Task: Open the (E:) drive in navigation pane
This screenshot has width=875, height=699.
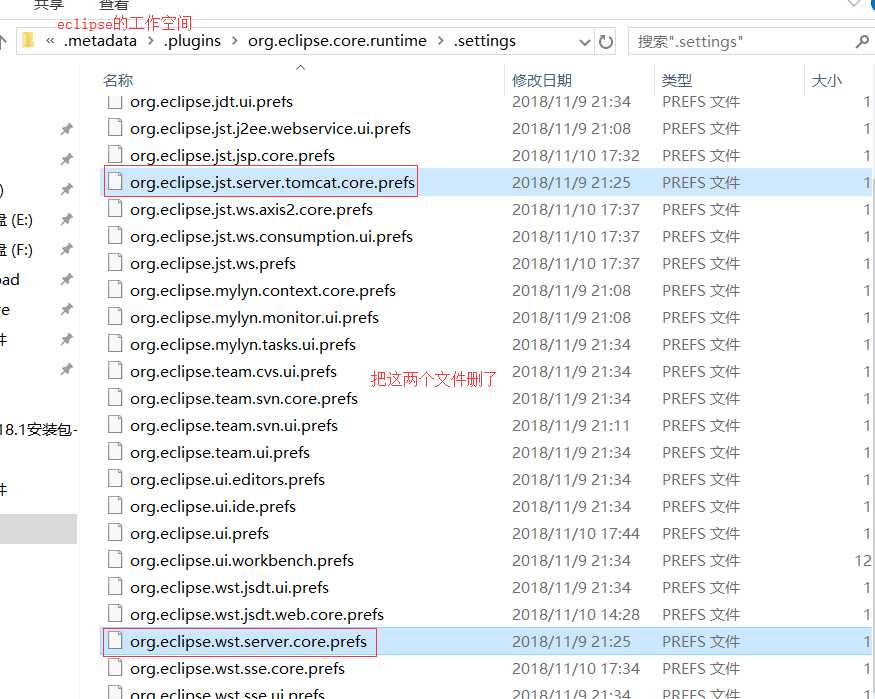Action: [16, 220]
